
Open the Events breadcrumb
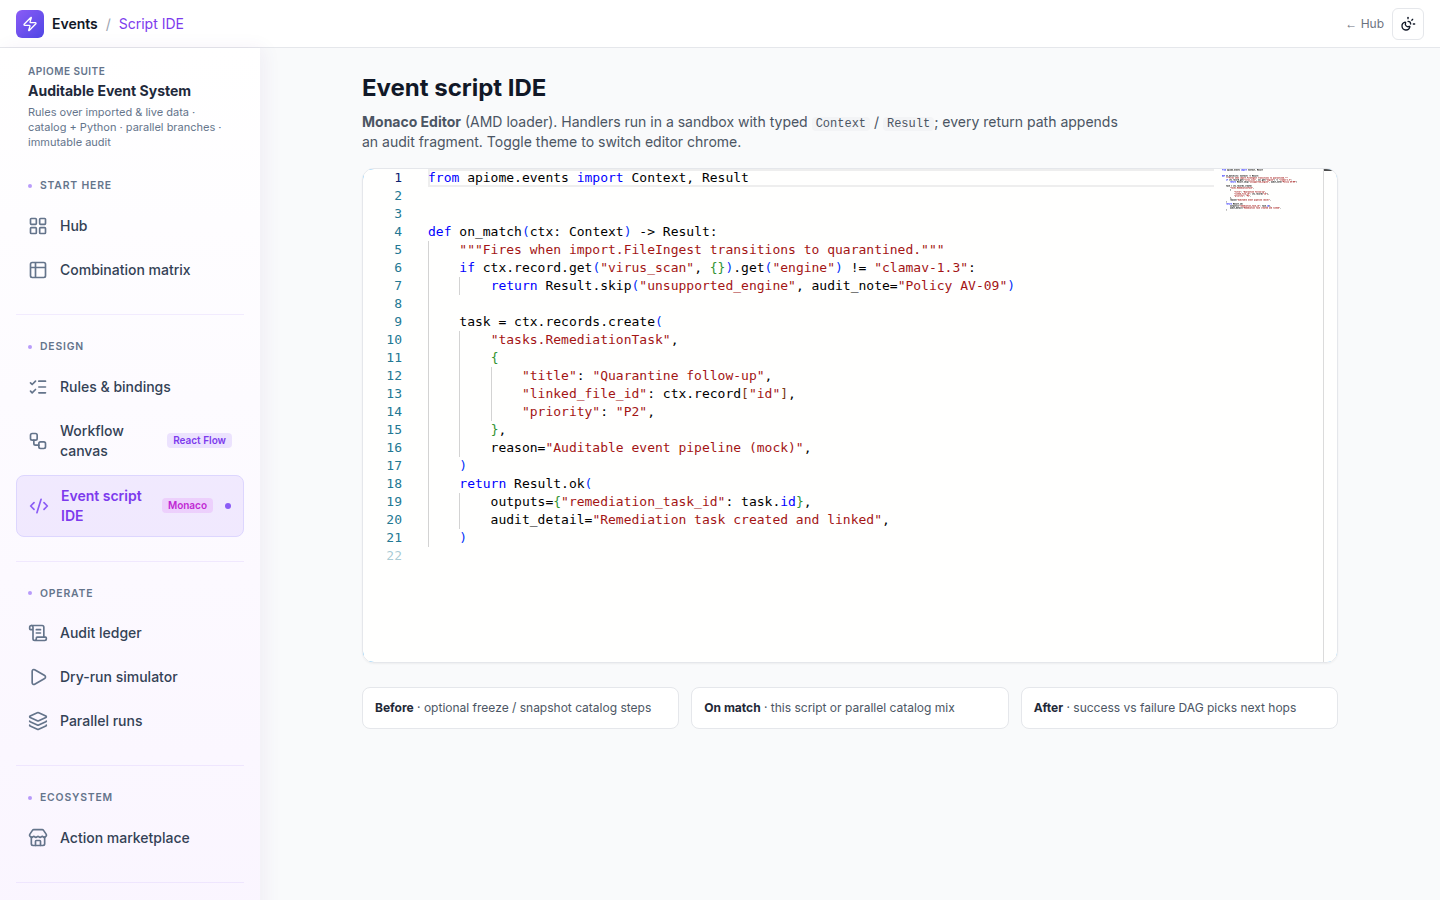75,24
